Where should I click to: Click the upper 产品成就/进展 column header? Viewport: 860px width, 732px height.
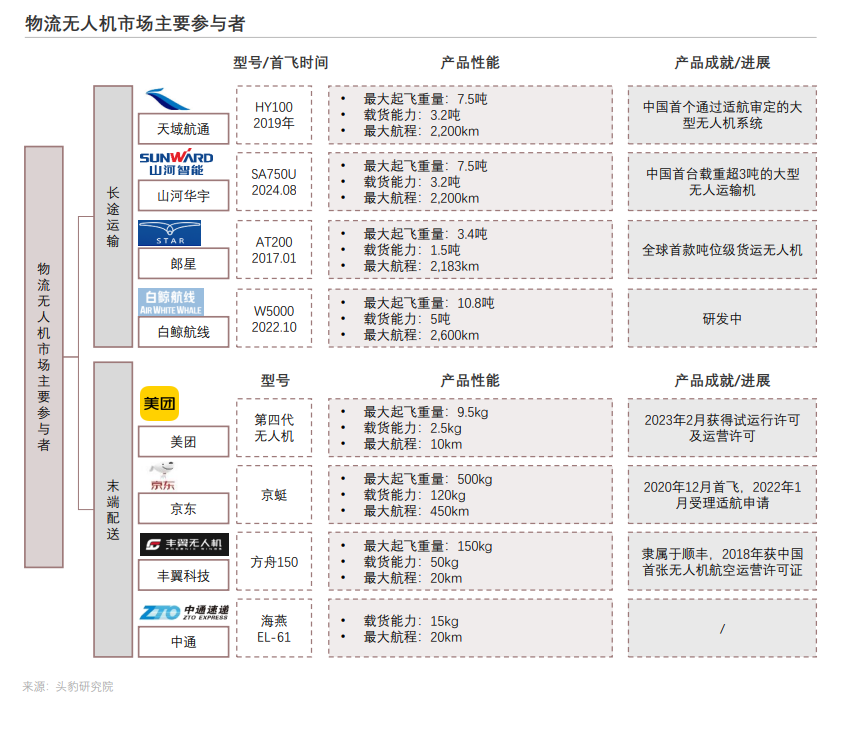tap(722, 63)
